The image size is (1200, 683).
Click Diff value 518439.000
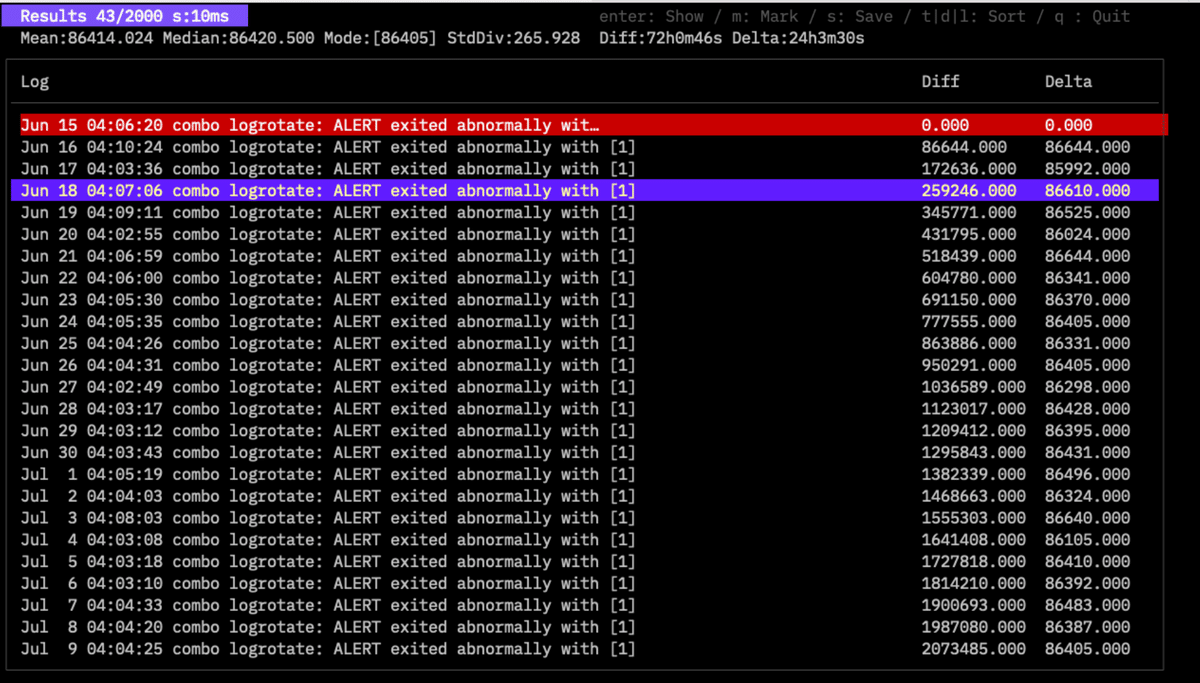[969, 256]
